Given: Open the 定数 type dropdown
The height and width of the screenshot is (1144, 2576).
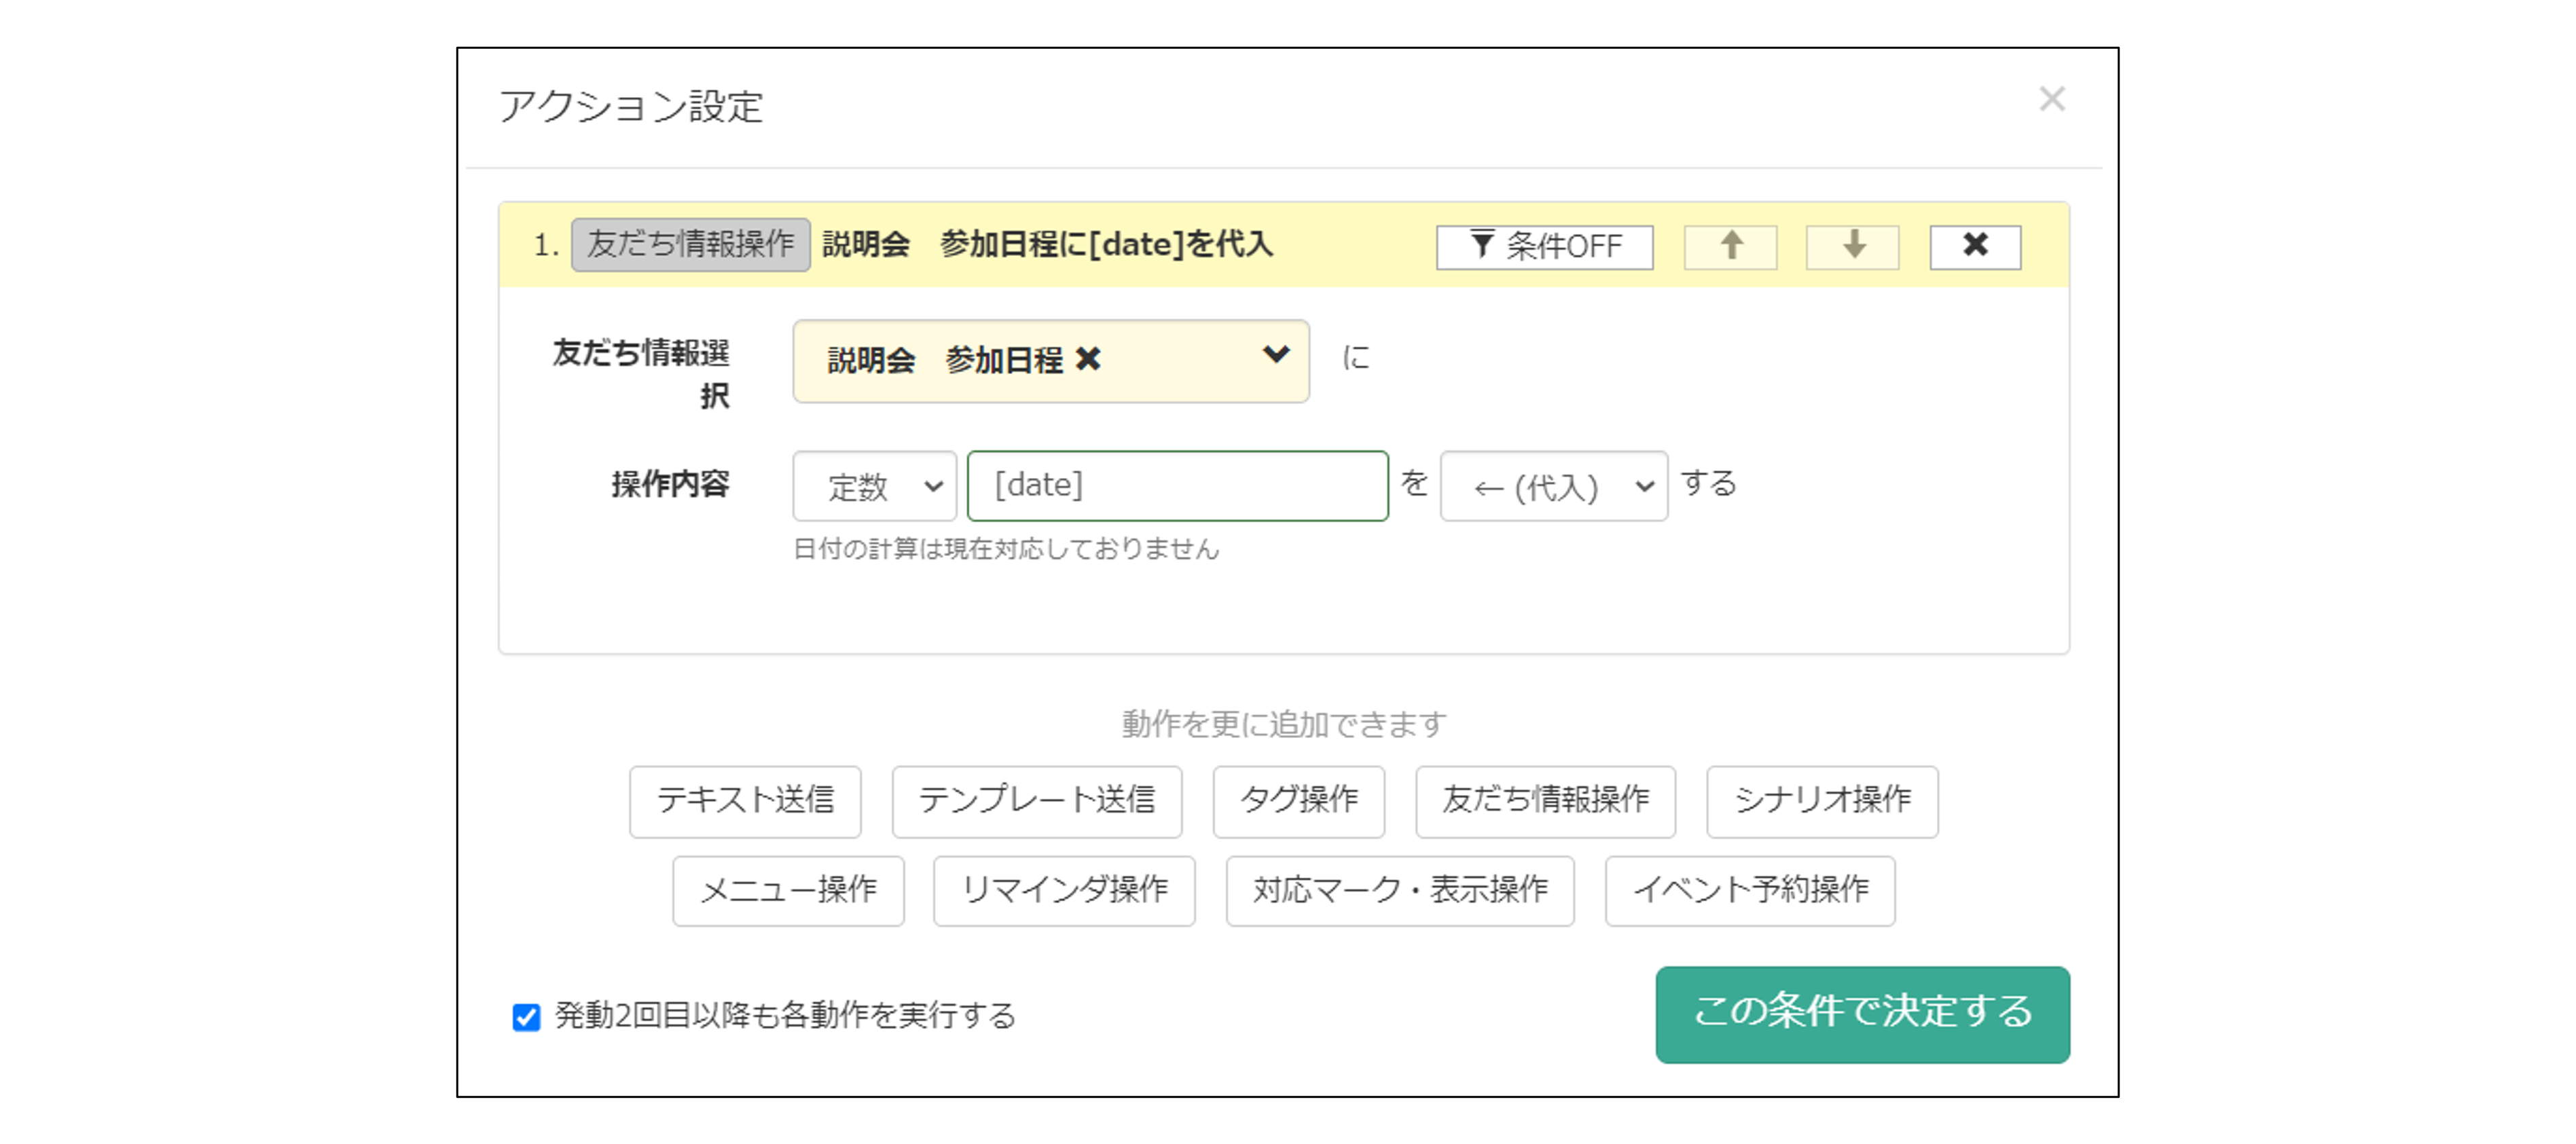Looking at the screenshot, I should pos(874,486).
